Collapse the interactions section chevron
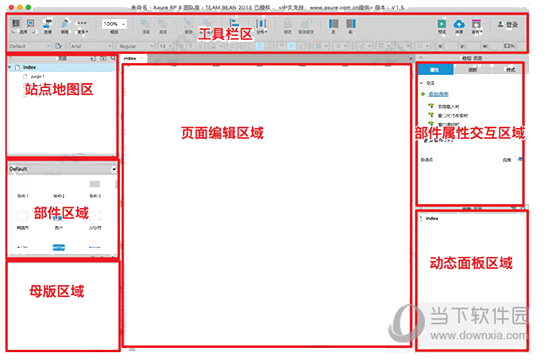The height and width of the screenshot is (361, 550). click(x=422, y=83)
